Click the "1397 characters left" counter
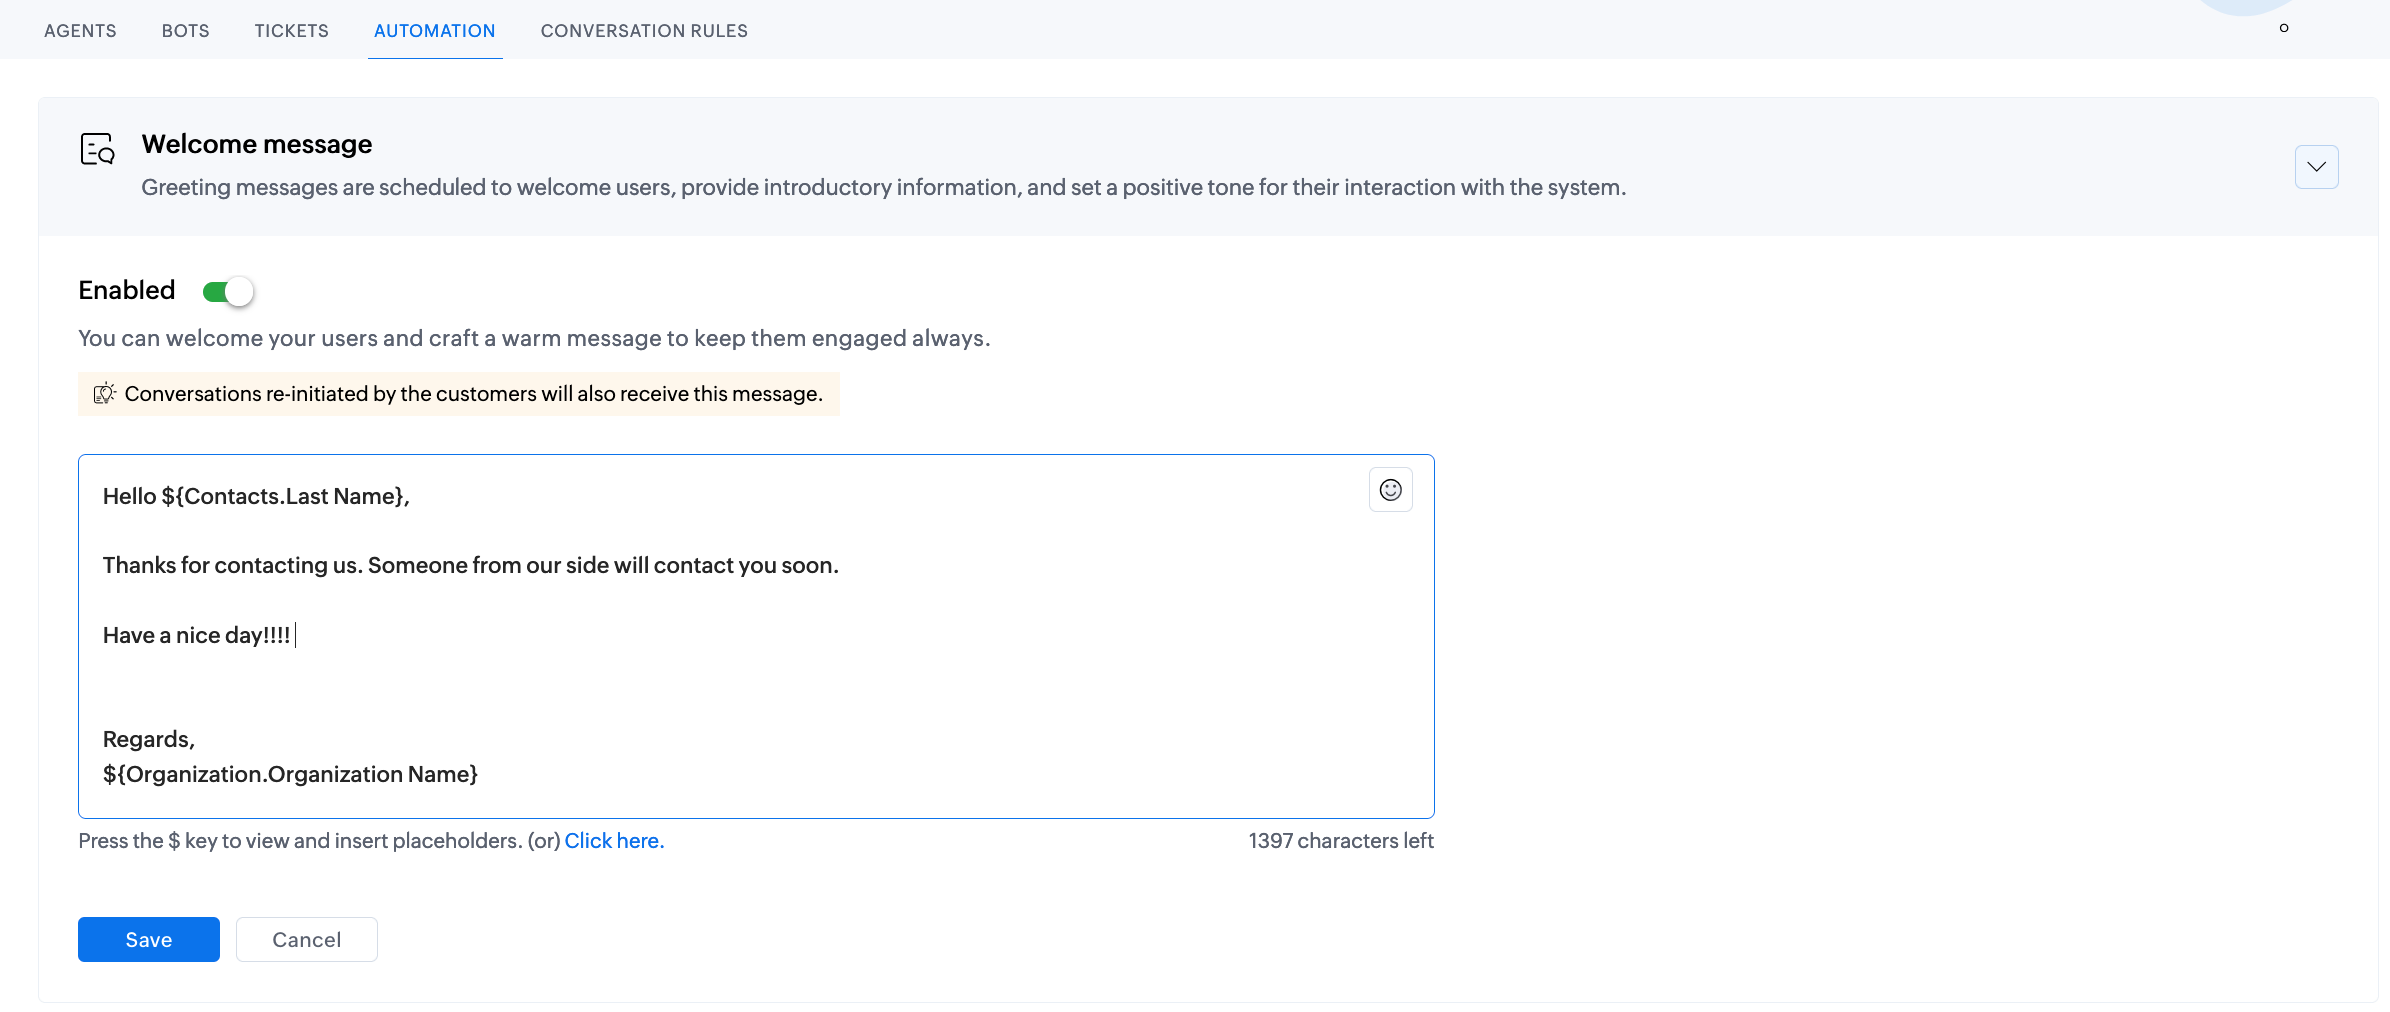This screenshot has height=1012, width=2390. [x=1340, y=841]
